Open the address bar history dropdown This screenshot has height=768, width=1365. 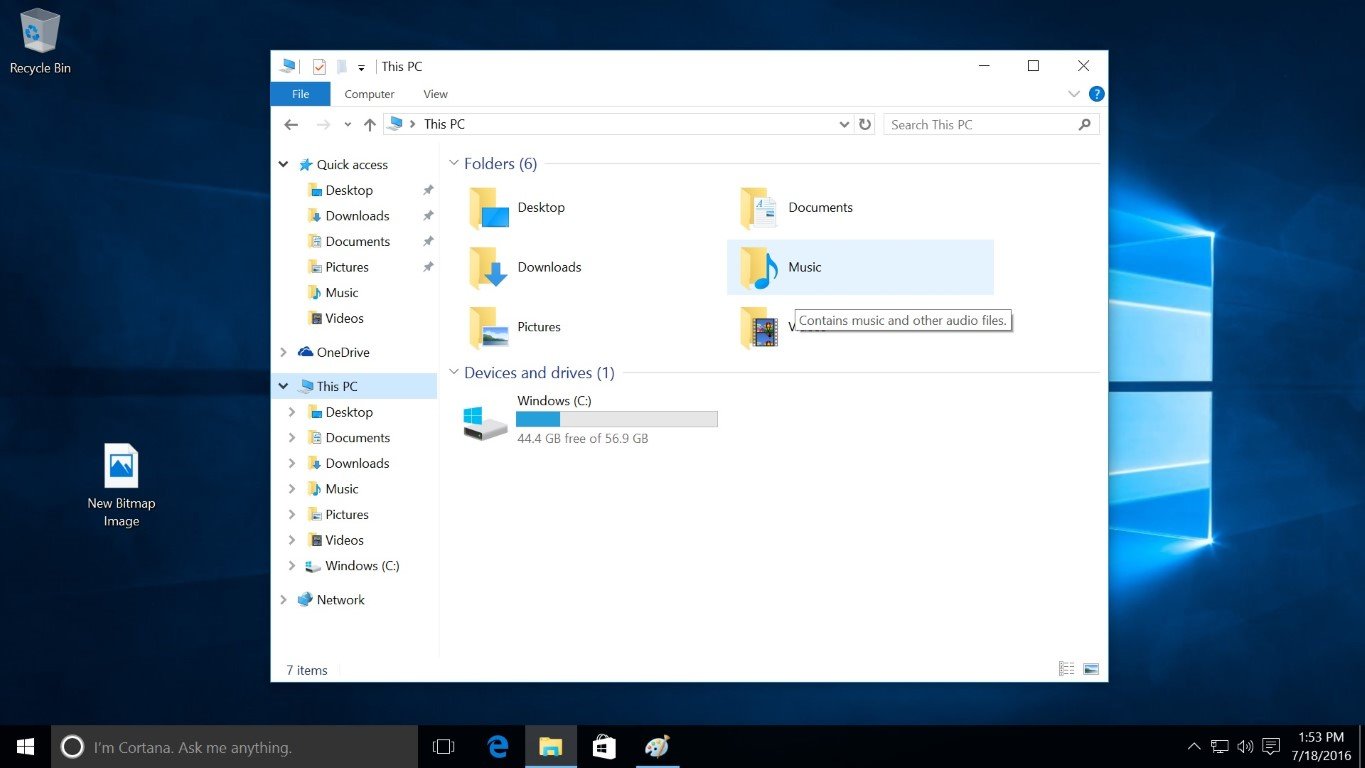click(x=844, y=125)
